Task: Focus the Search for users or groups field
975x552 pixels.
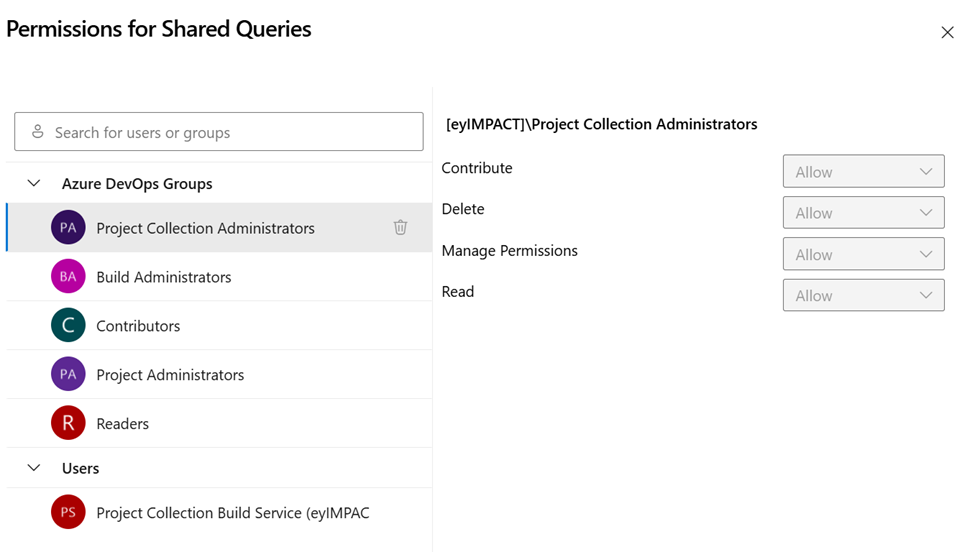Action: click(219, 132)
